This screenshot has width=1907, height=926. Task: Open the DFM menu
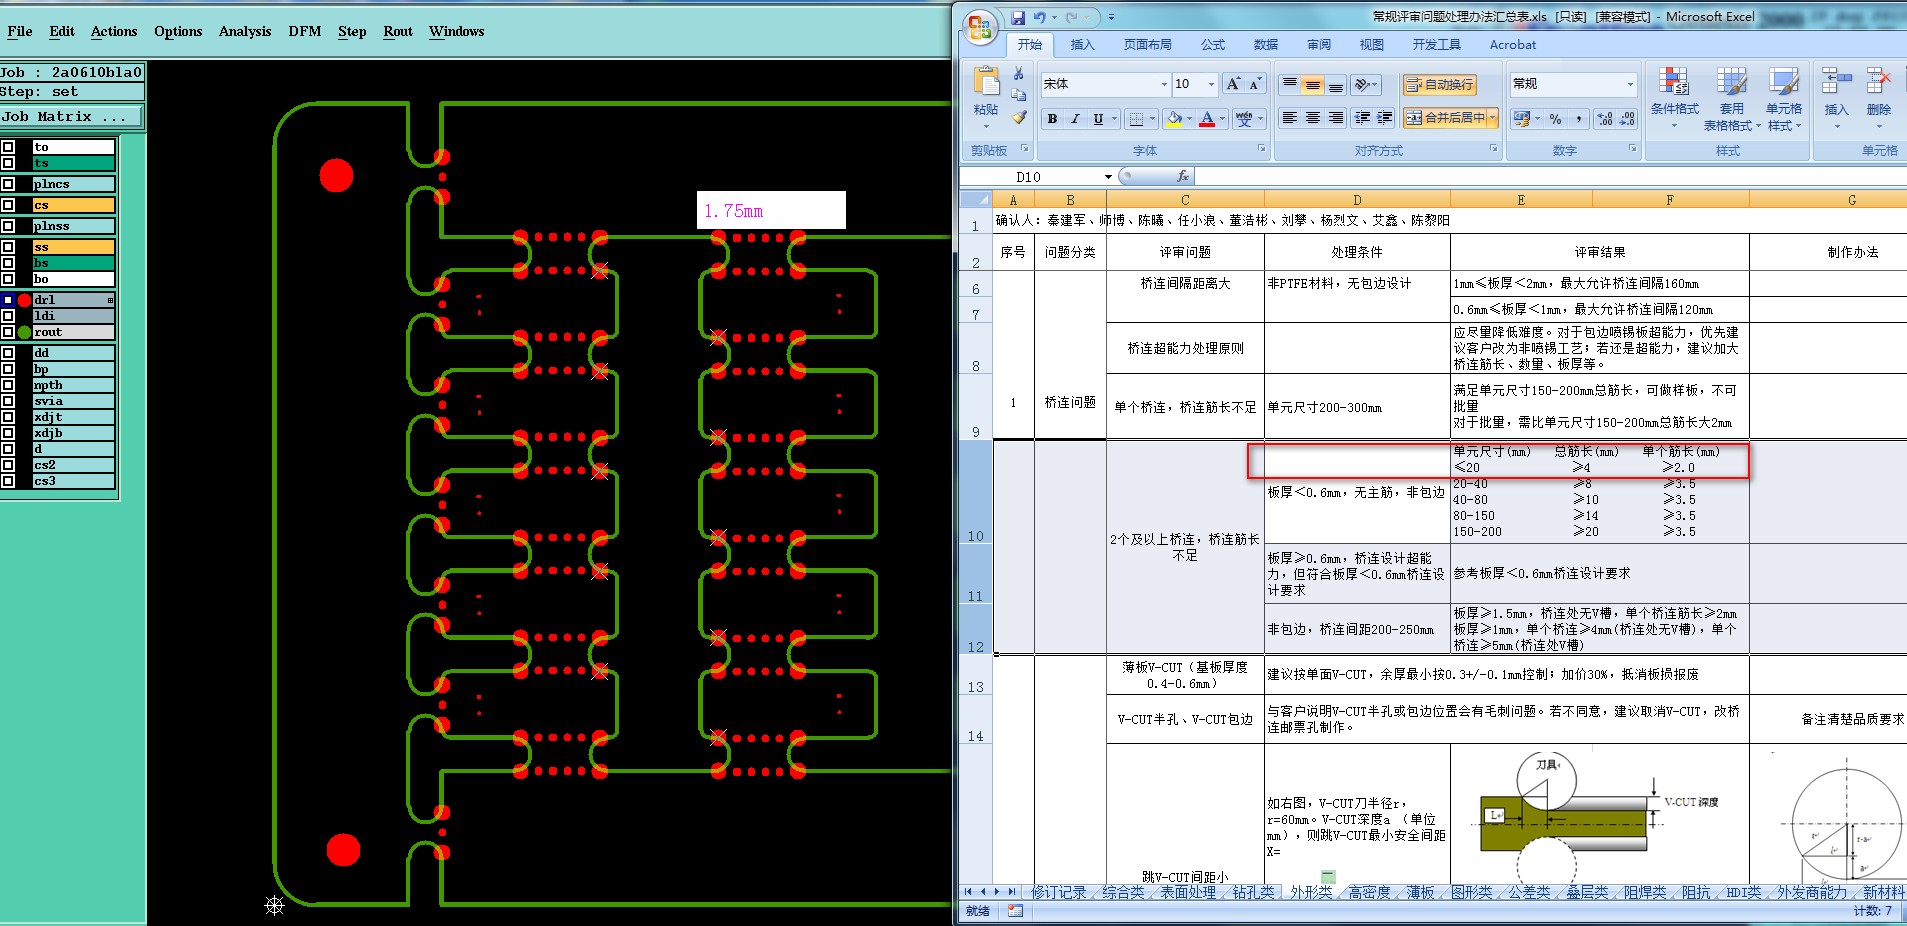click(x=305, y=31)
